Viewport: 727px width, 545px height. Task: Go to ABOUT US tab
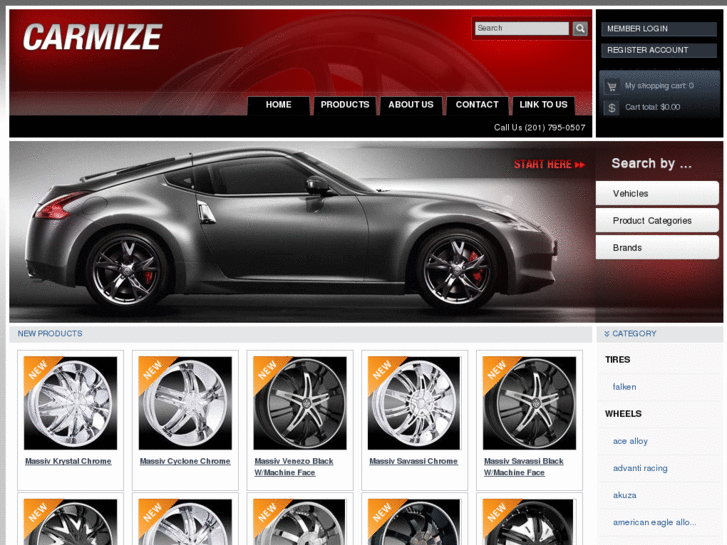click(x=411, y=105)
